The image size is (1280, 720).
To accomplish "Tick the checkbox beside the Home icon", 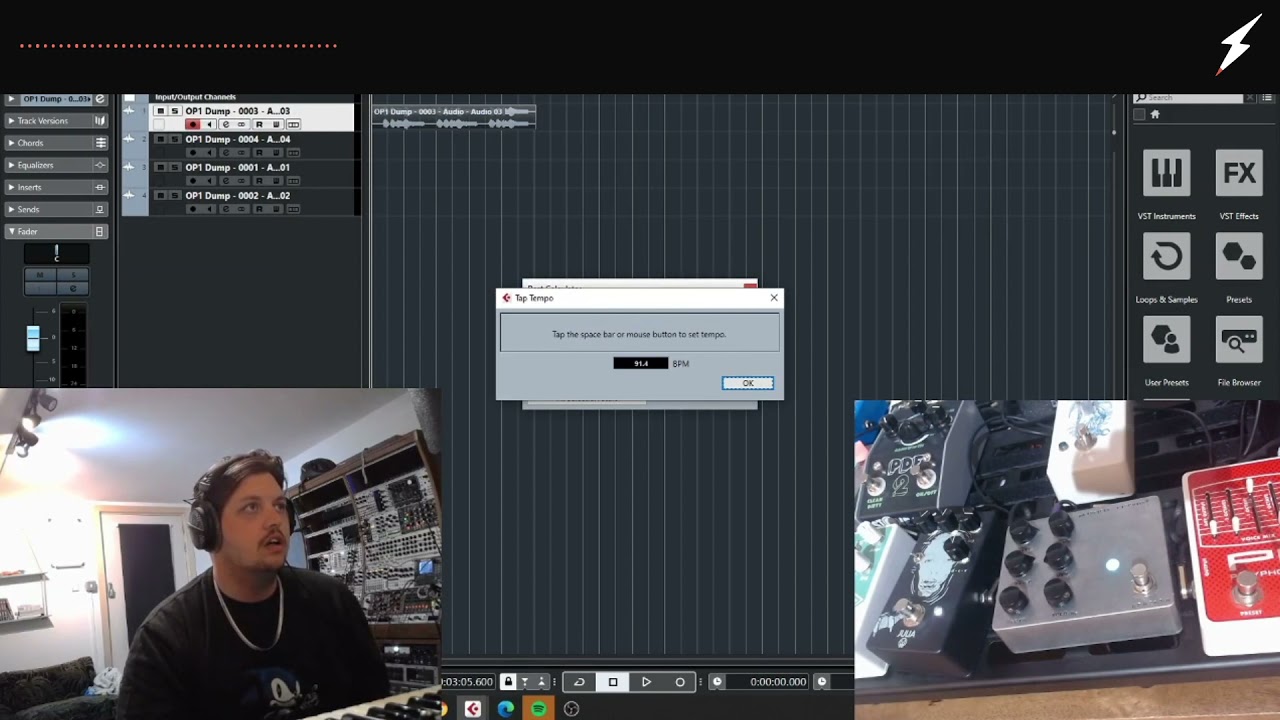I will pos(1139,115).
